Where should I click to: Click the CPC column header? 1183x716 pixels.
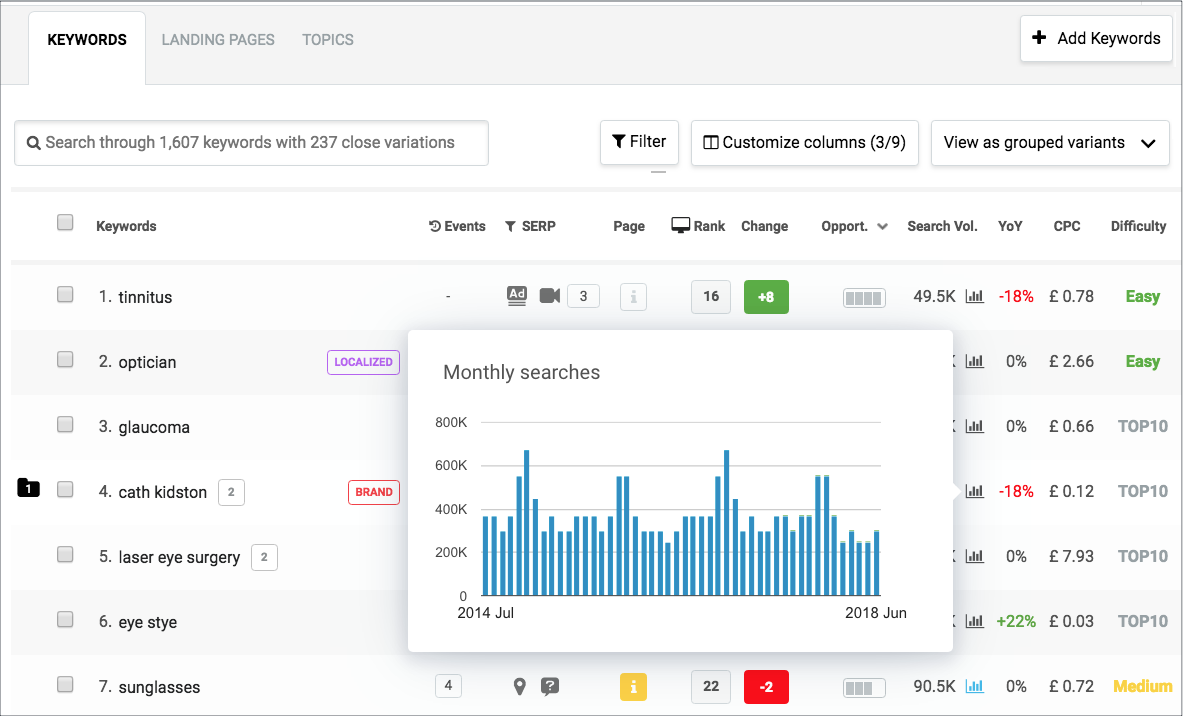(x=1067, y=226)
